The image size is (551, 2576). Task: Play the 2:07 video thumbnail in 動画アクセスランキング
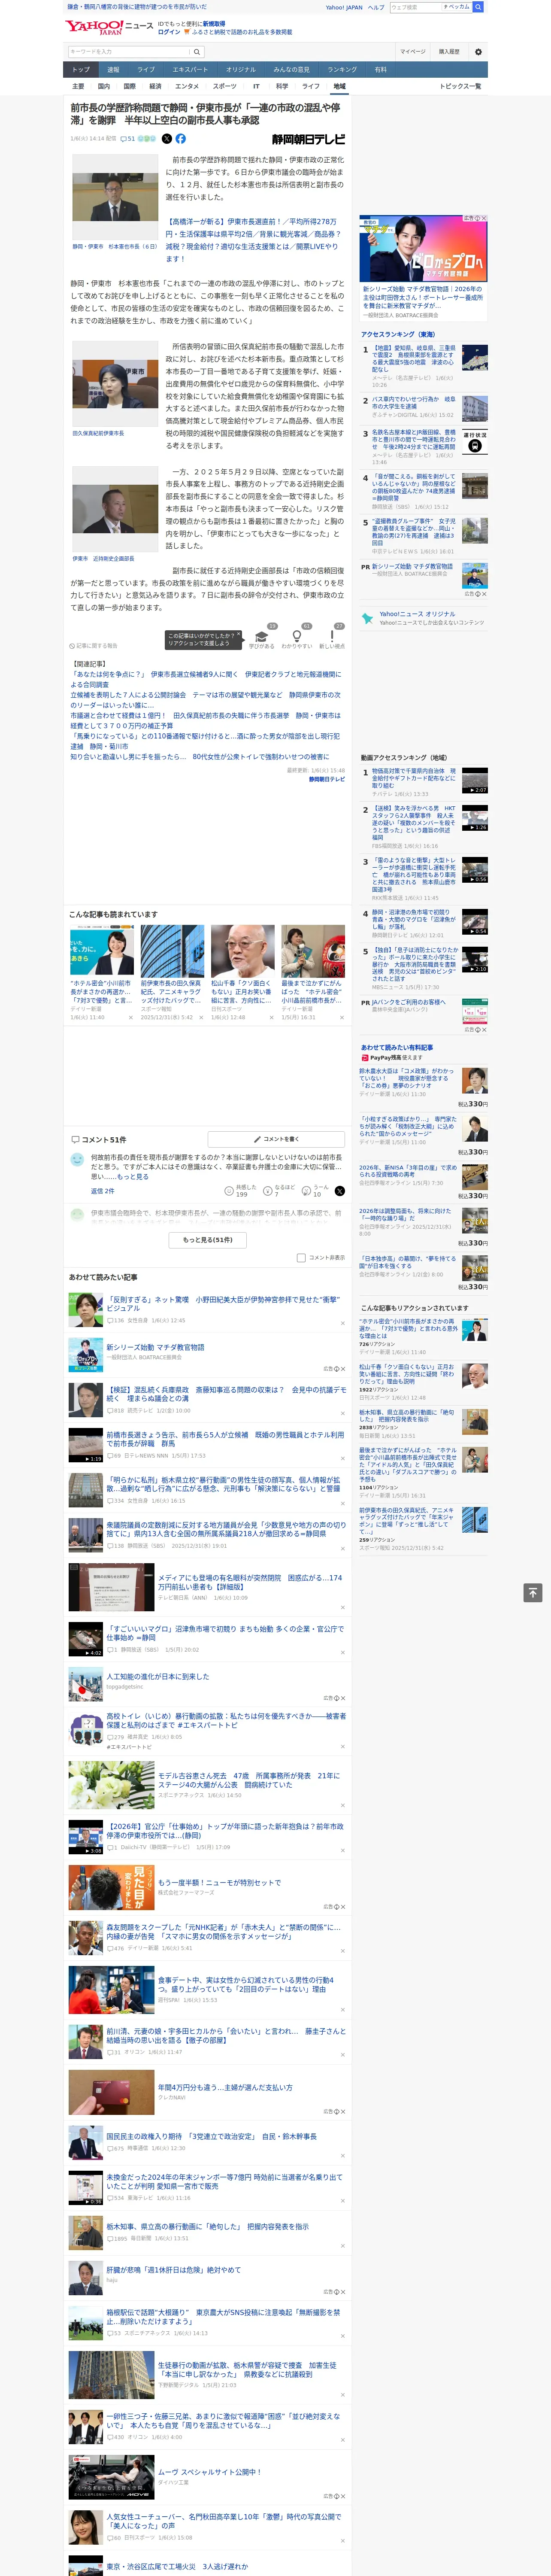pyautogui.click(x=475, y=781)
